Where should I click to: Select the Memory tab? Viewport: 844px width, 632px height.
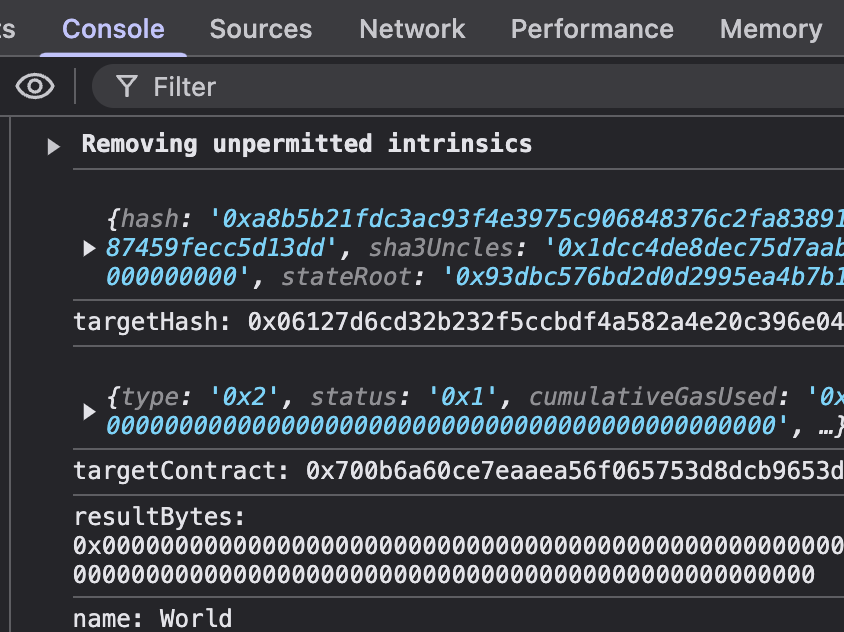tap(771, 29)
